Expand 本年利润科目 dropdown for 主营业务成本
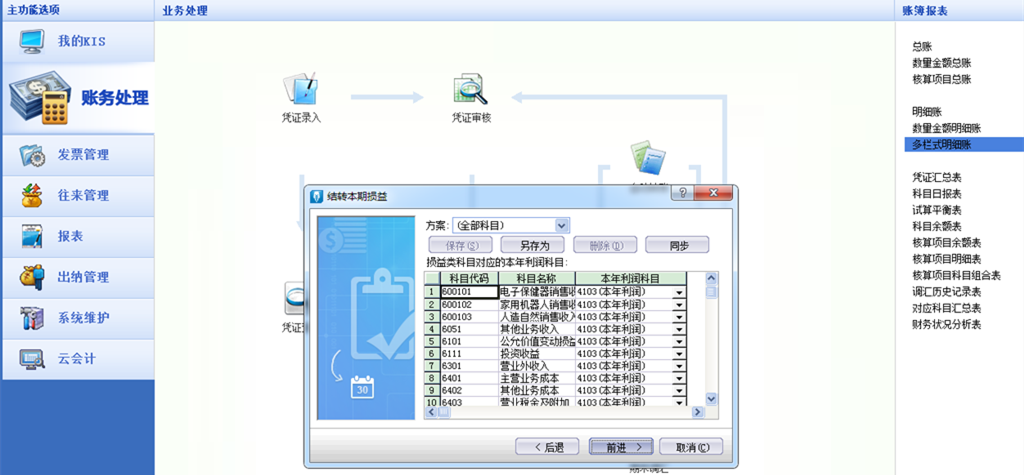 pos(679,378)
